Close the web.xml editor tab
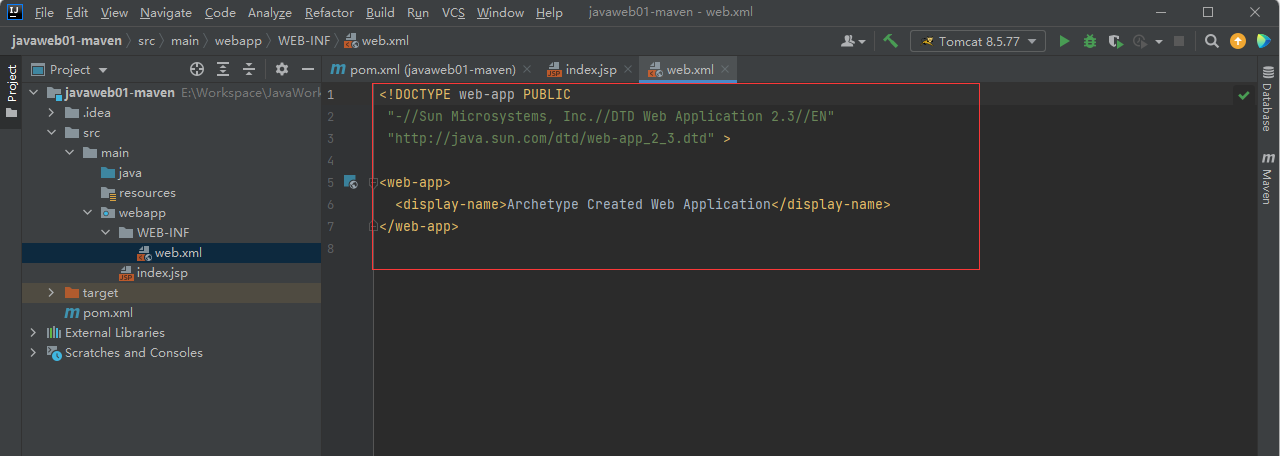Image resolution: width=1280 pixels, height=456 pixels. [727, 69]
